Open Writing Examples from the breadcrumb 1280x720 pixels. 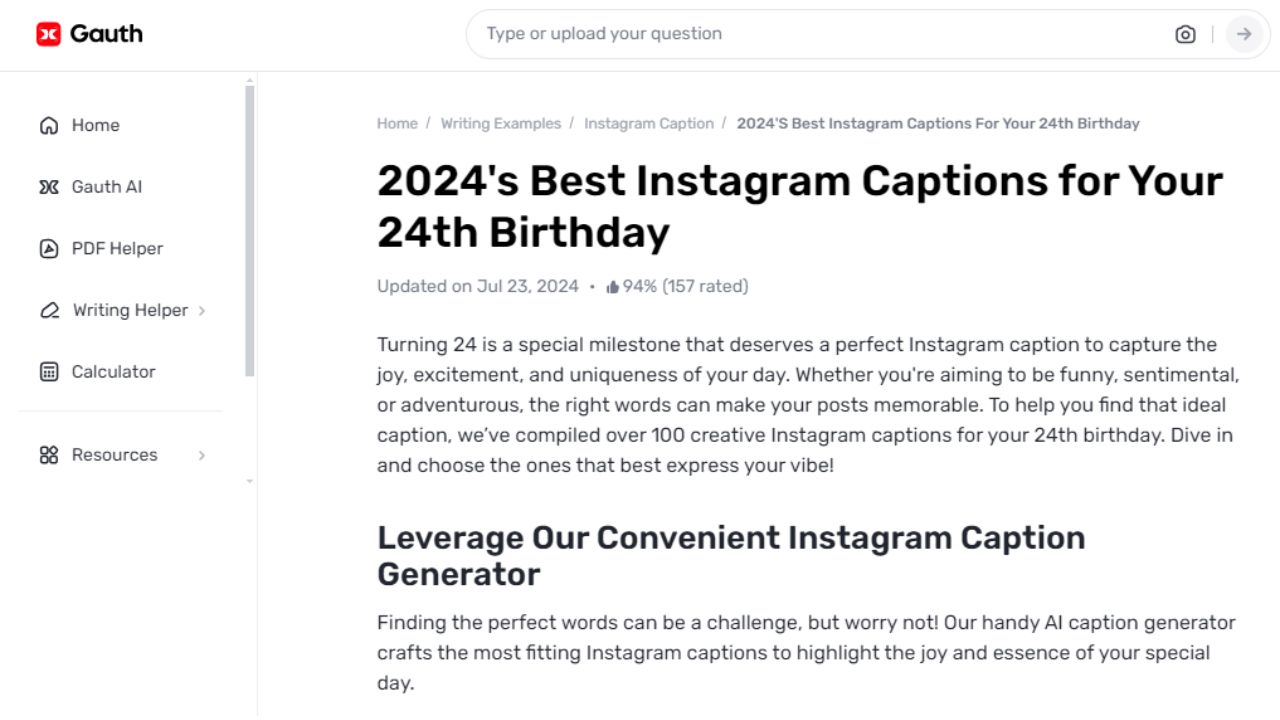click(x=501, y=123)
